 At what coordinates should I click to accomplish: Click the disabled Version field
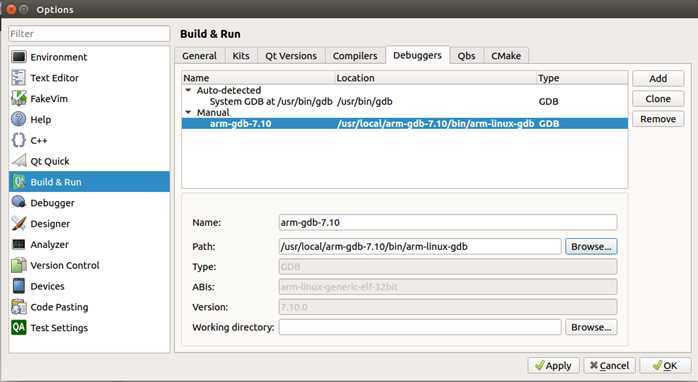coord(448,307)
